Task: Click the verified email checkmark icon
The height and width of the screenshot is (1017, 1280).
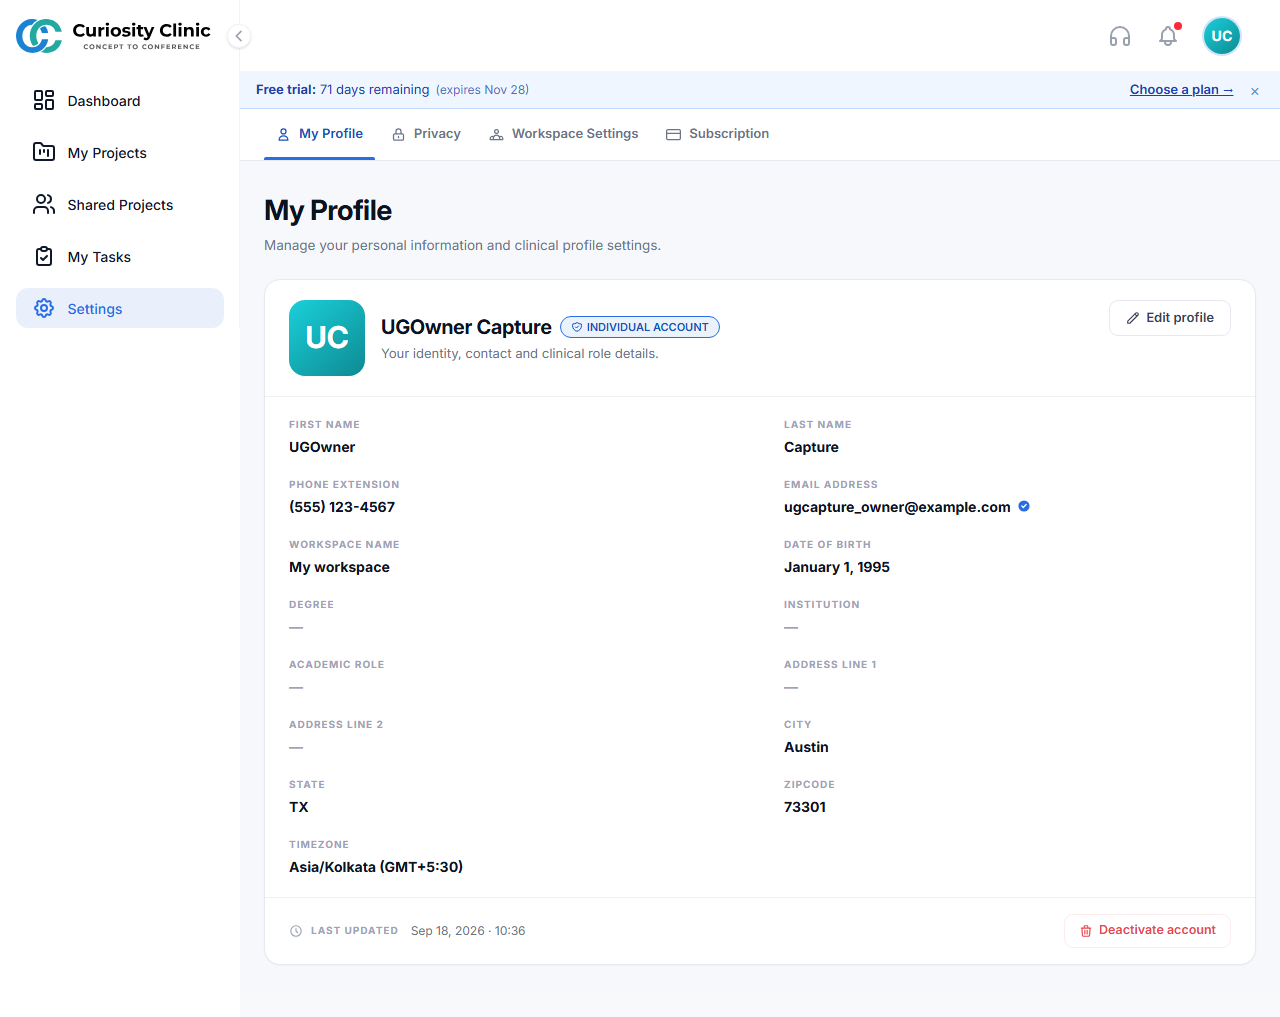Action: coord(1024,506)
